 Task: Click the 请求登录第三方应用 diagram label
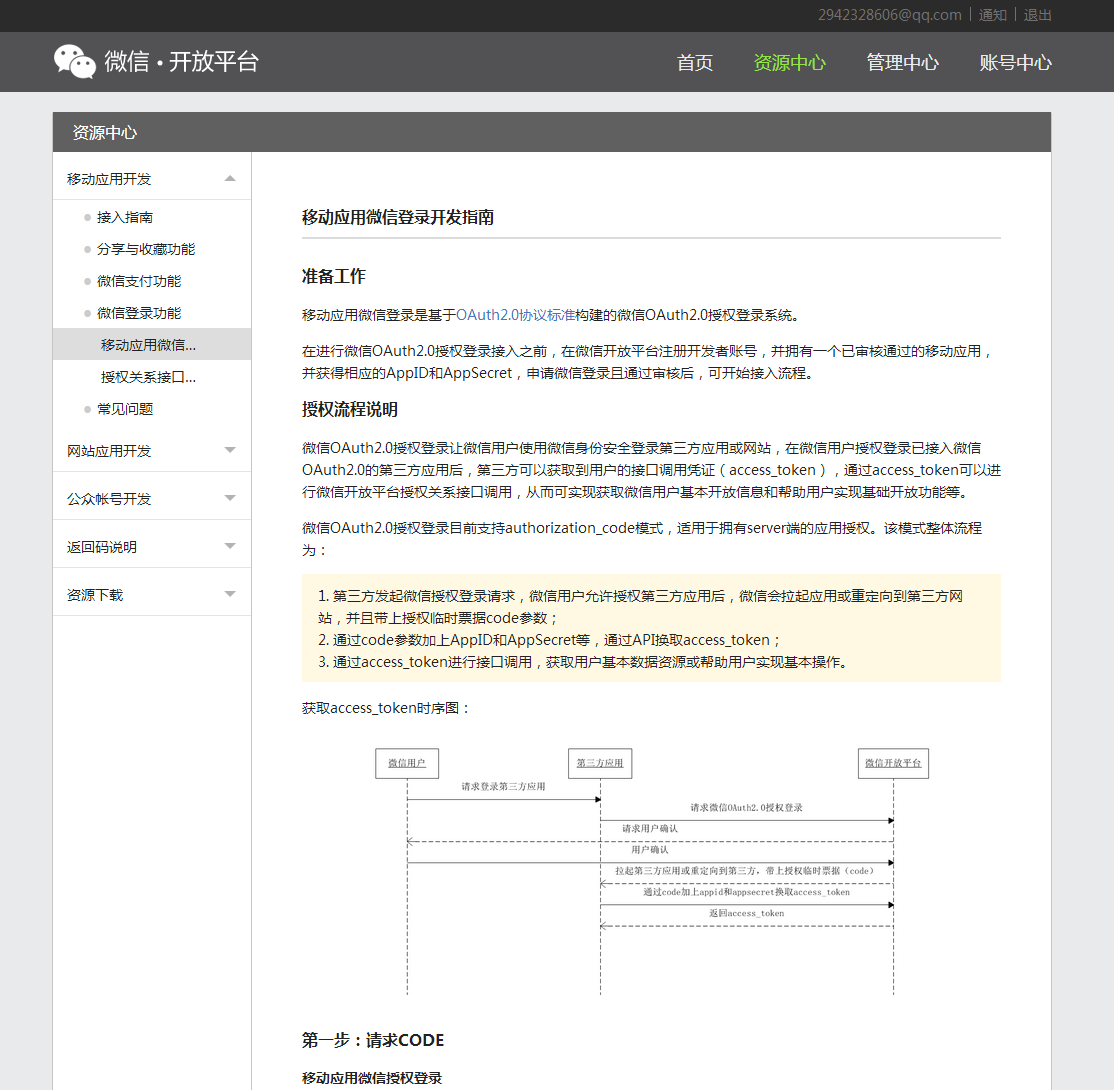503,787
